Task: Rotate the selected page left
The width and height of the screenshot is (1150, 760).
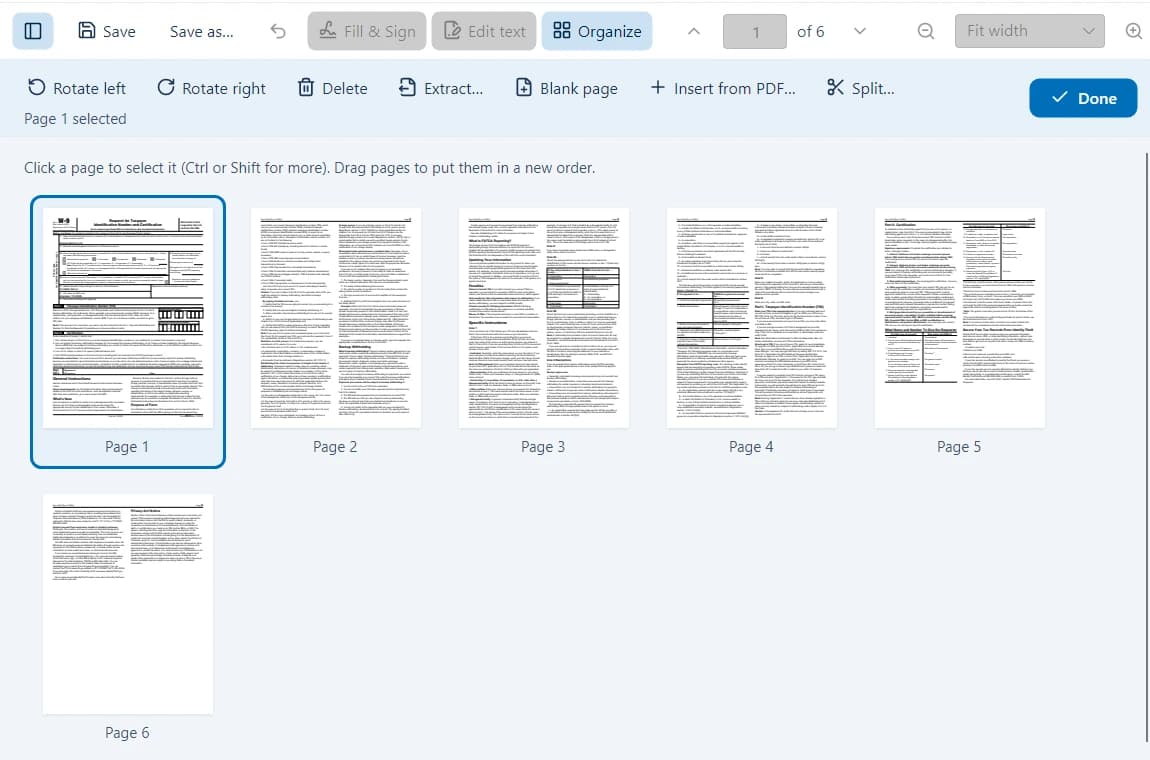Action: (x=76, y=88)
